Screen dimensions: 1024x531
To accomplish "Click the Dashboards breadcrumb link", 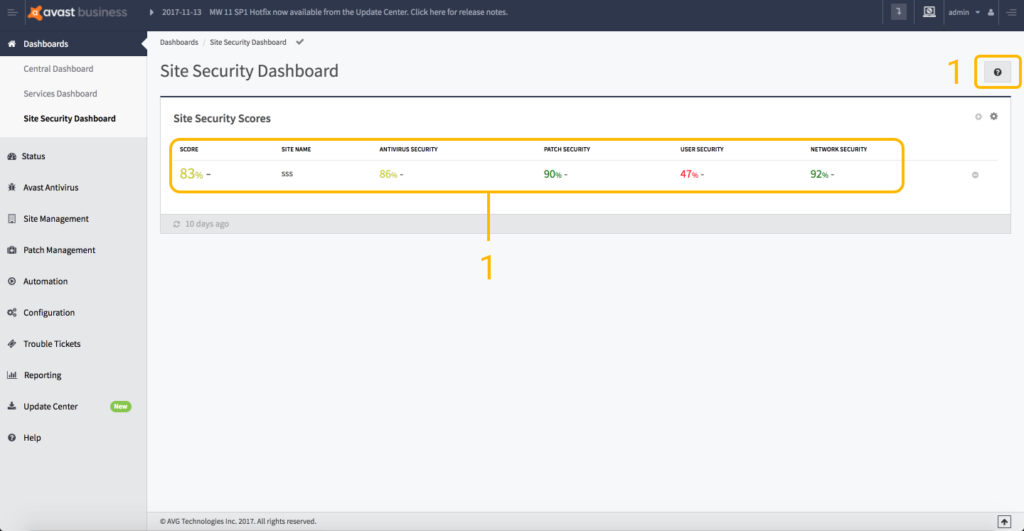I will coord(179,42).
